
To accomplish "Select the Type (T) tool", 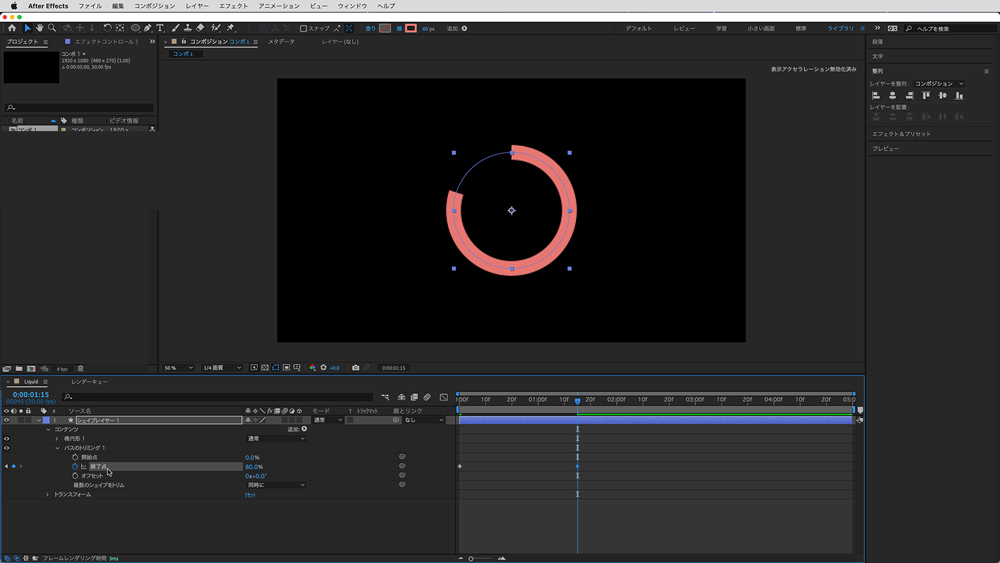I will [160, 28].
